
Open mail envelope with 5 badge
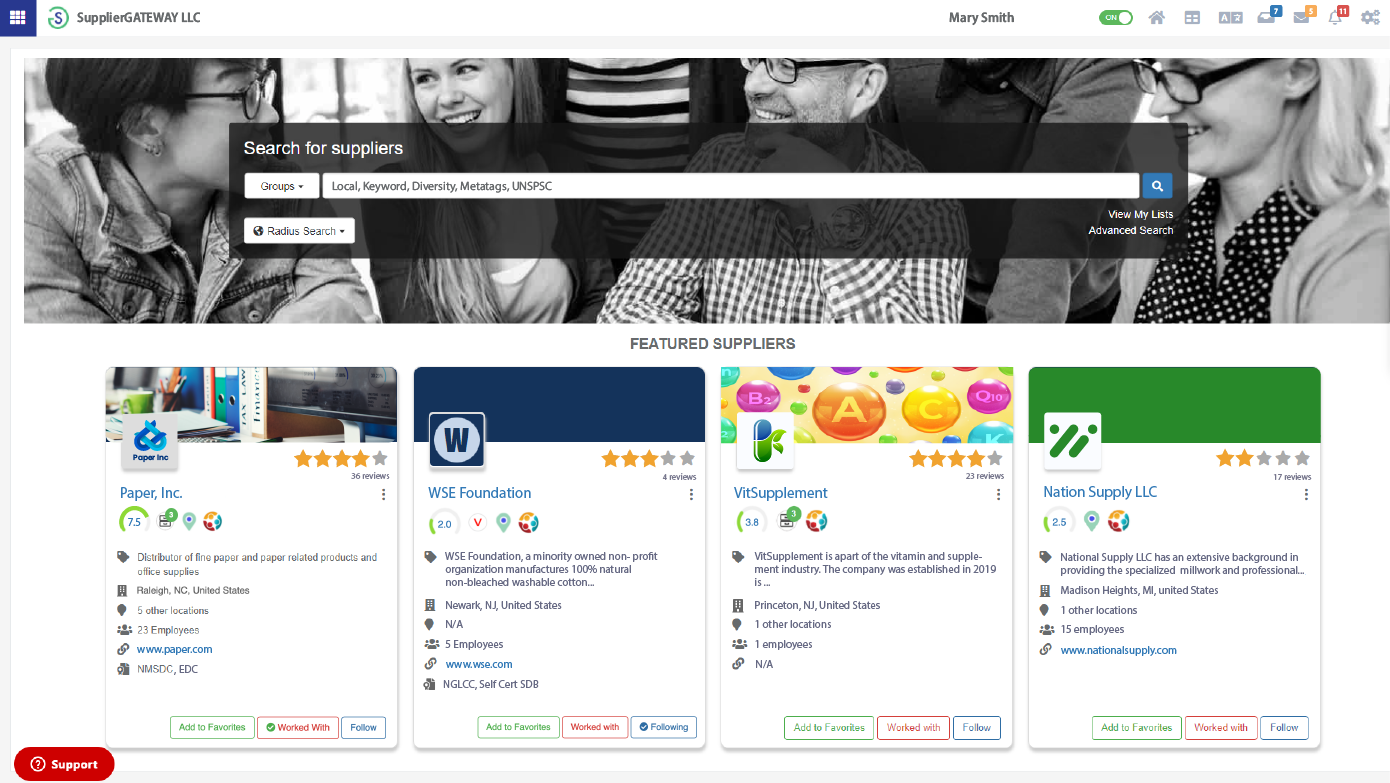1301,18
